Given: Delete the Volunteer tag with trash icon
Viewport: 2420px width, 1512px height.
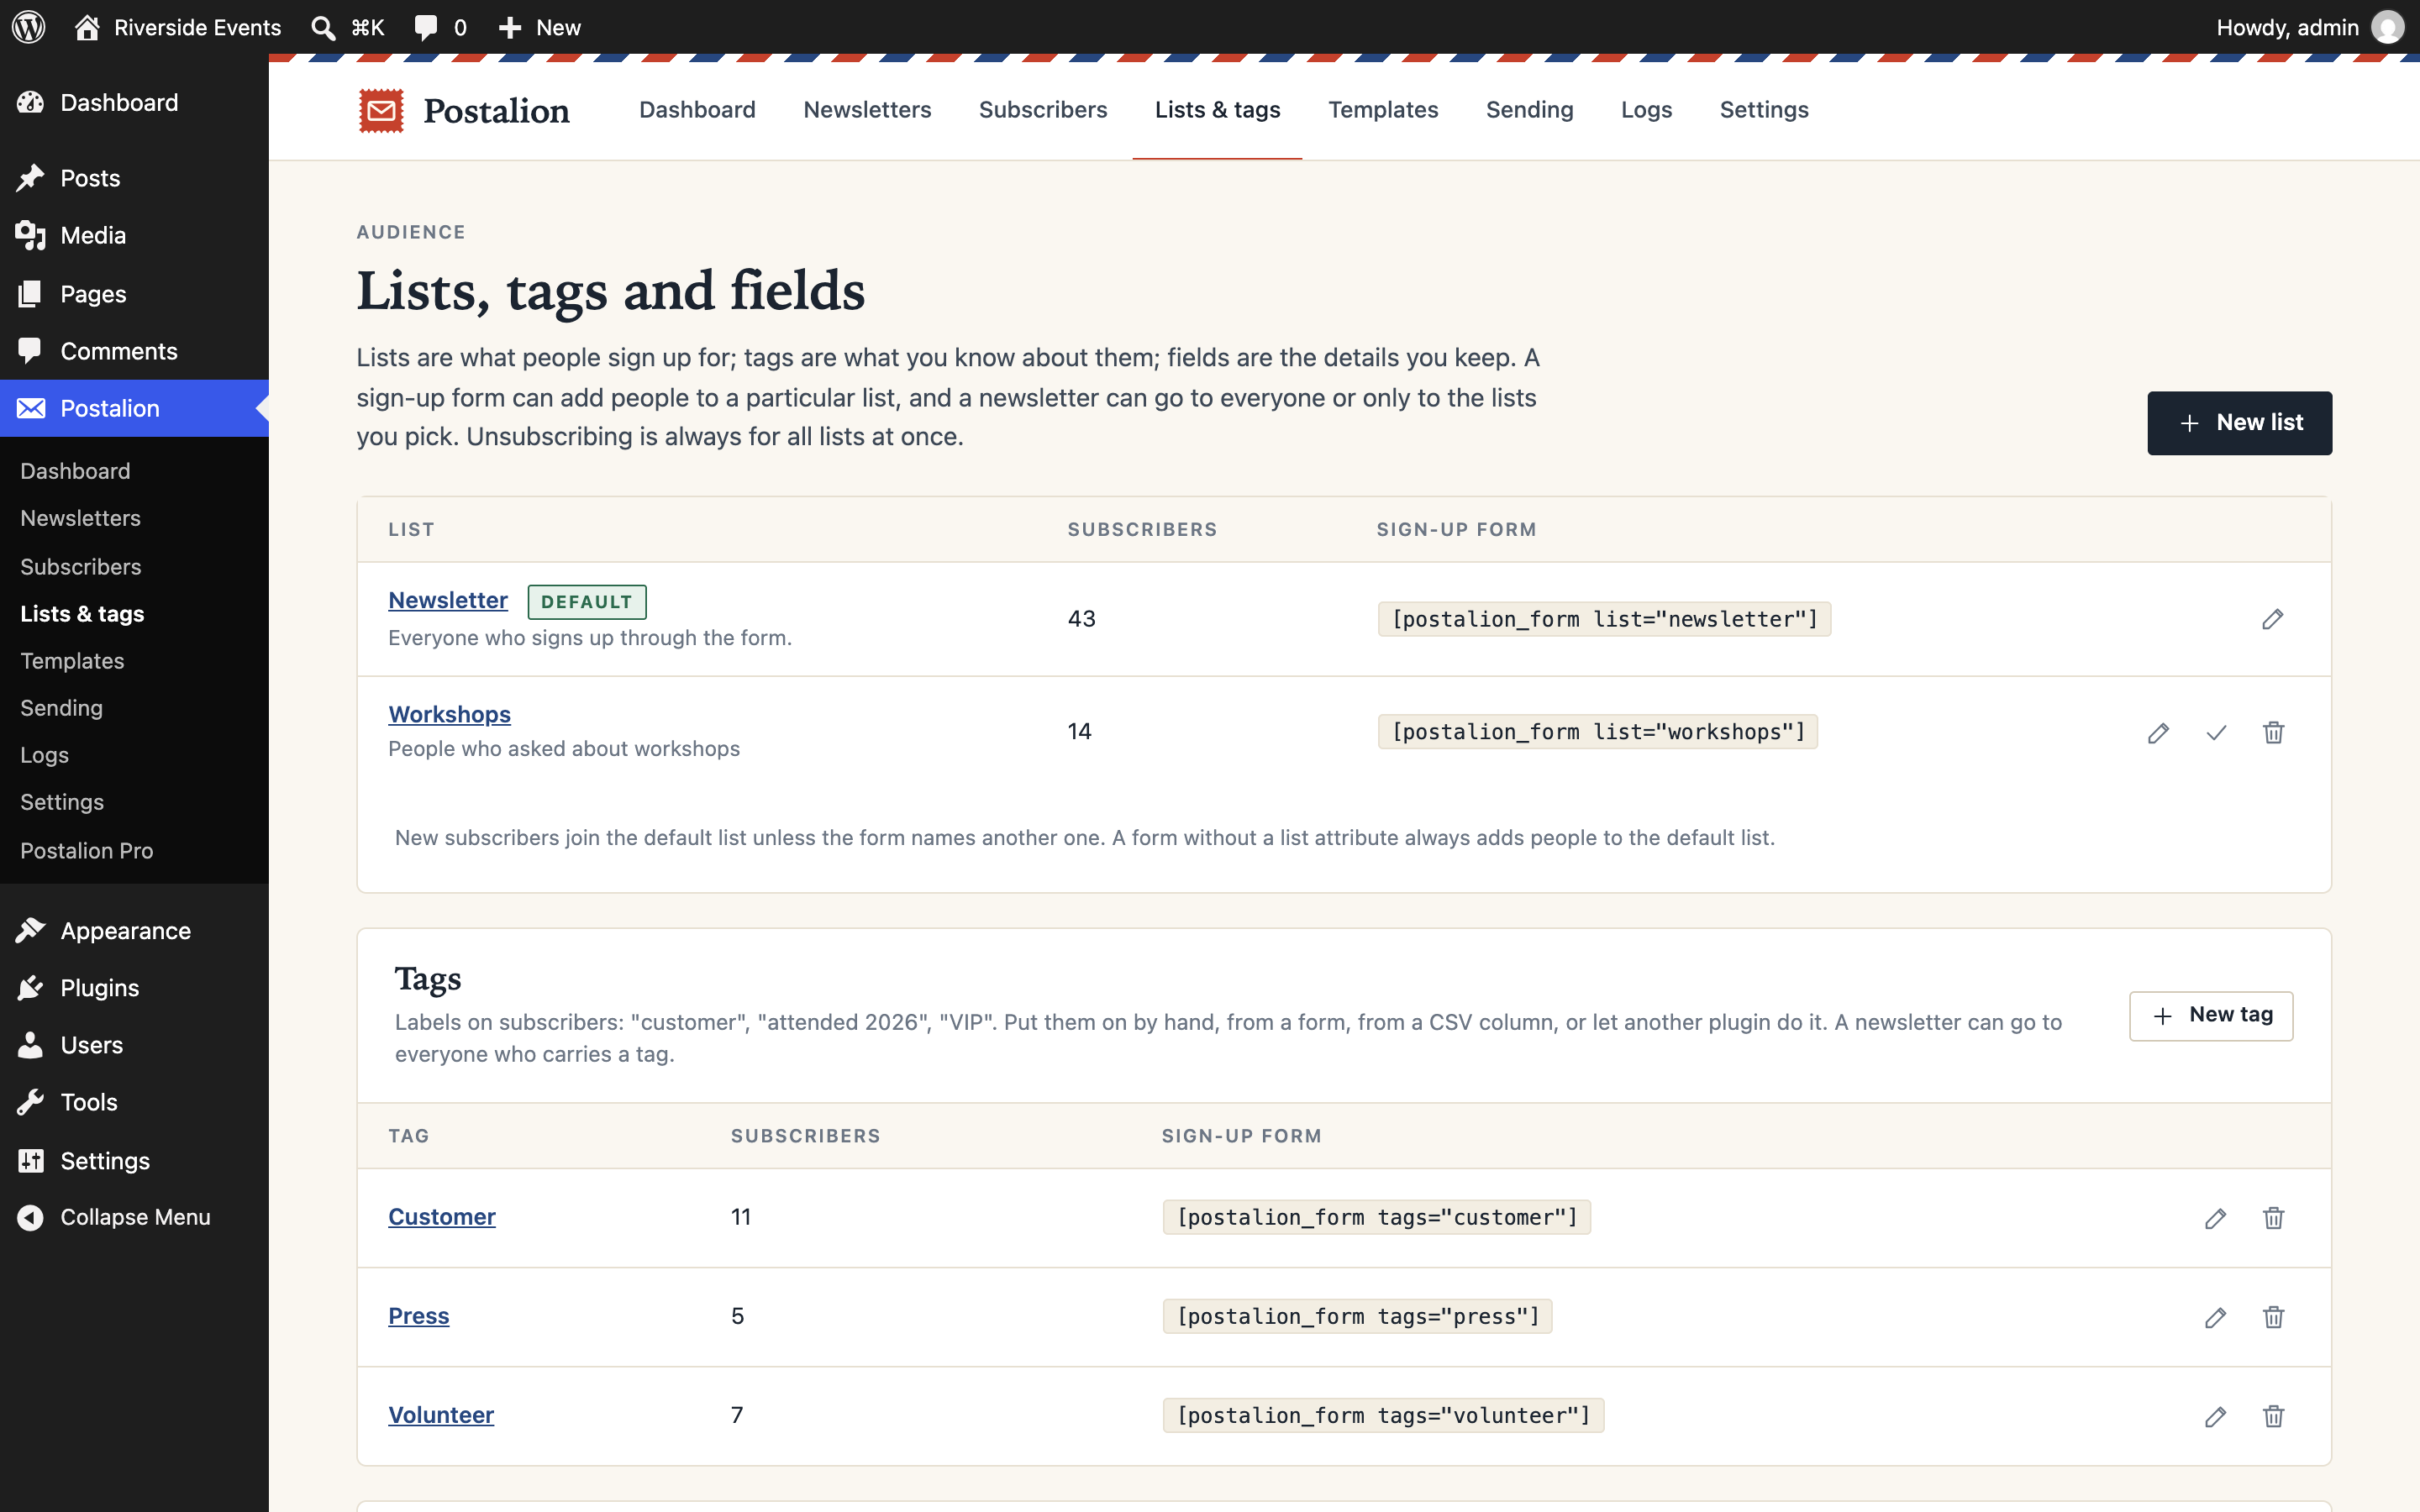Looking at the screenshot, I should 2273,1416.
